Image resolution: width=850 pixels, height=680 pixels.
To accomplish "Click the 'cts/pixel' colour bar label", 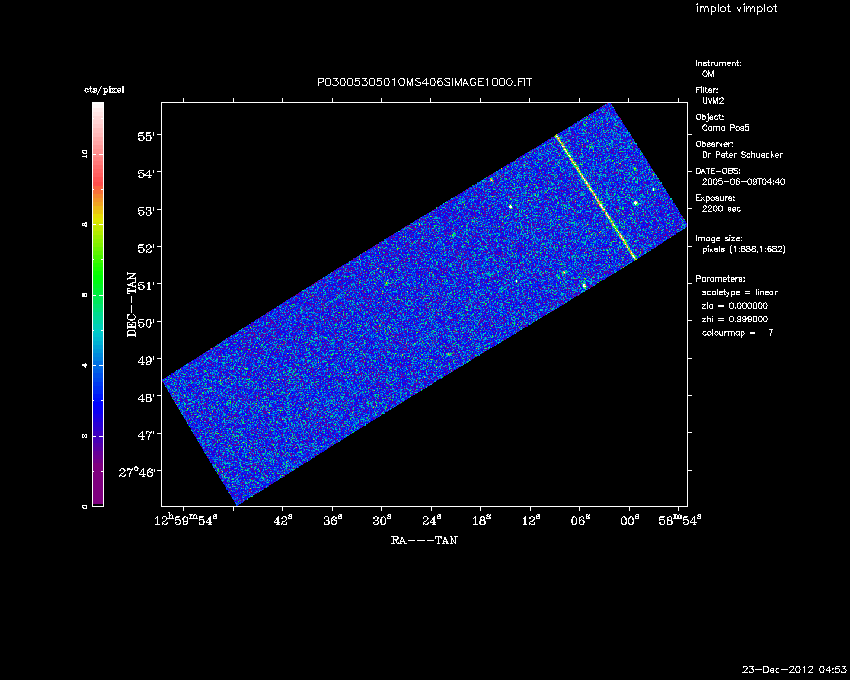I will pos(104,90).
